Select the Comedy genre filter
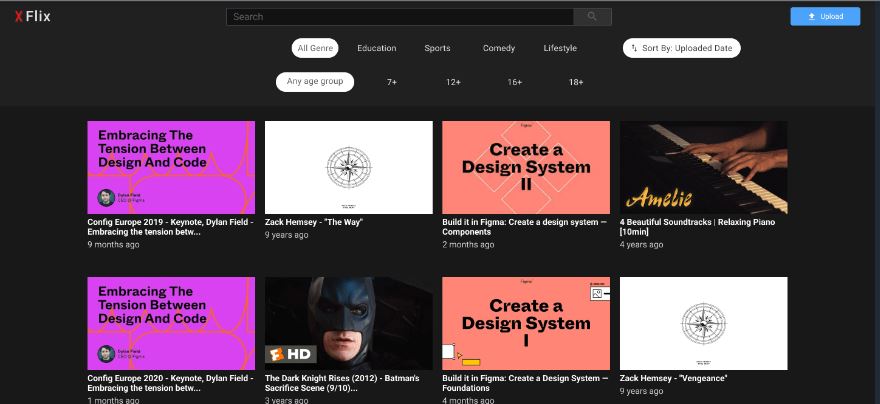The image size is (880, 404). pyautogui.click(x=498, y=48)
